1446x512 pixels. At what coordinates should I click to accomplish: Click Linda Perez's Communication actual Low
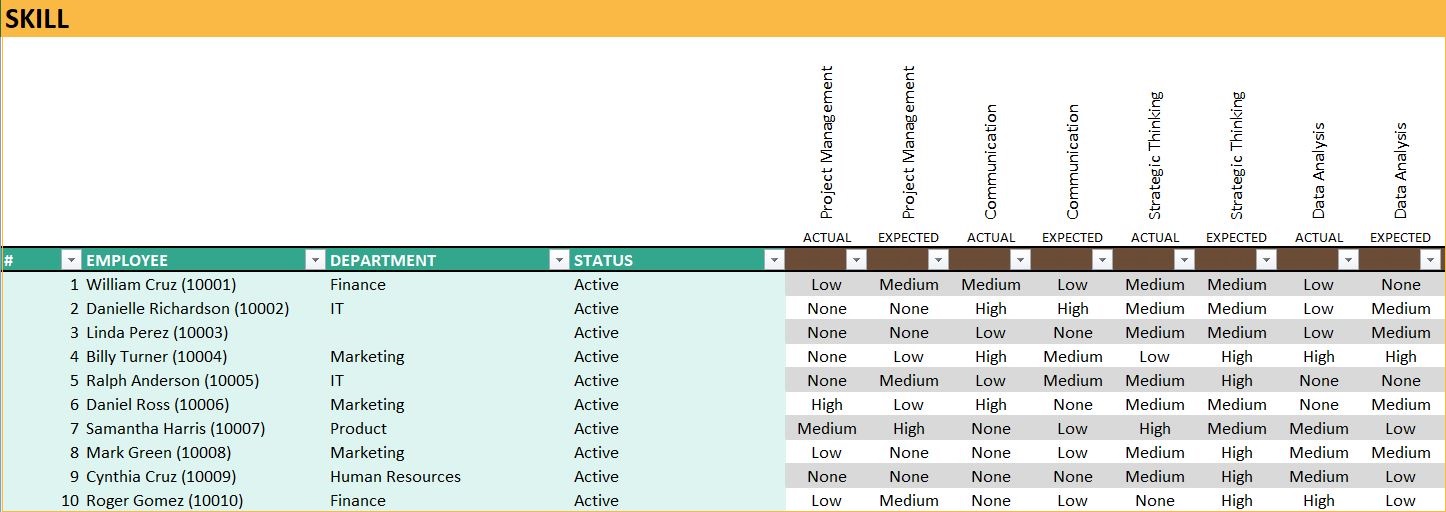[991, 332]
